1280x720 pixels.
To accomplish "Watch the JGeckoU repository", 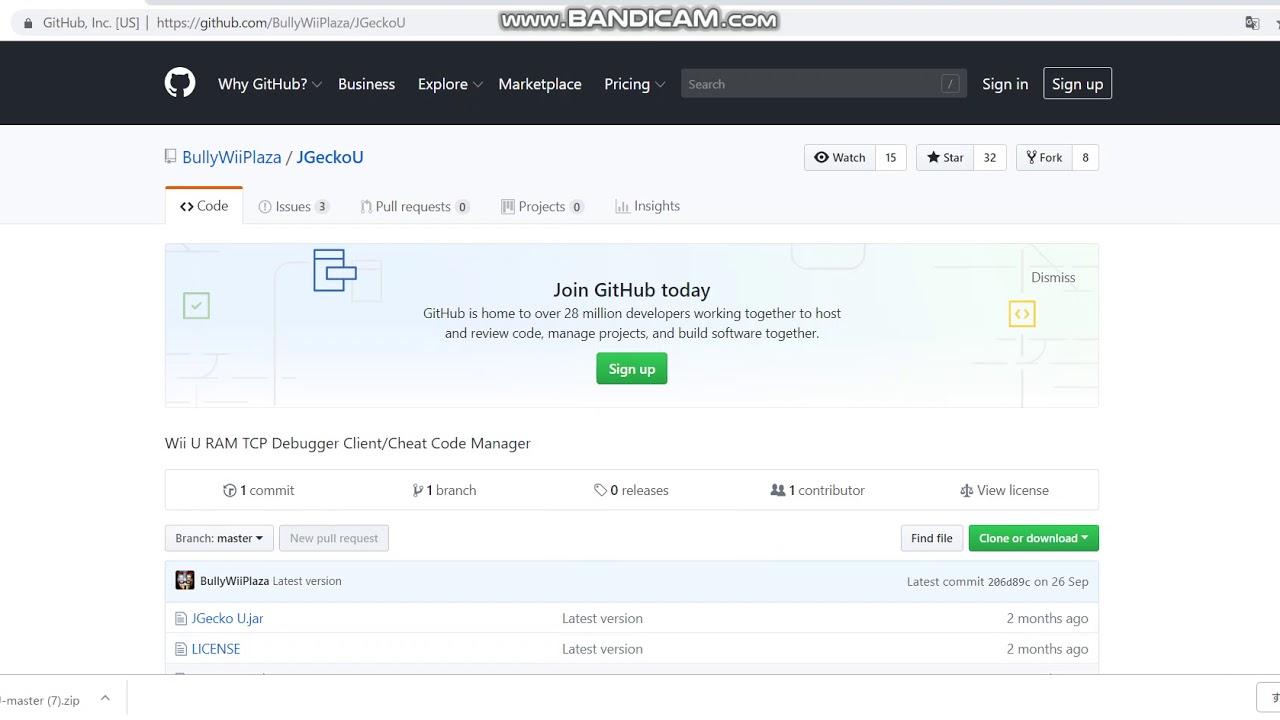I will tap(840, 157).
